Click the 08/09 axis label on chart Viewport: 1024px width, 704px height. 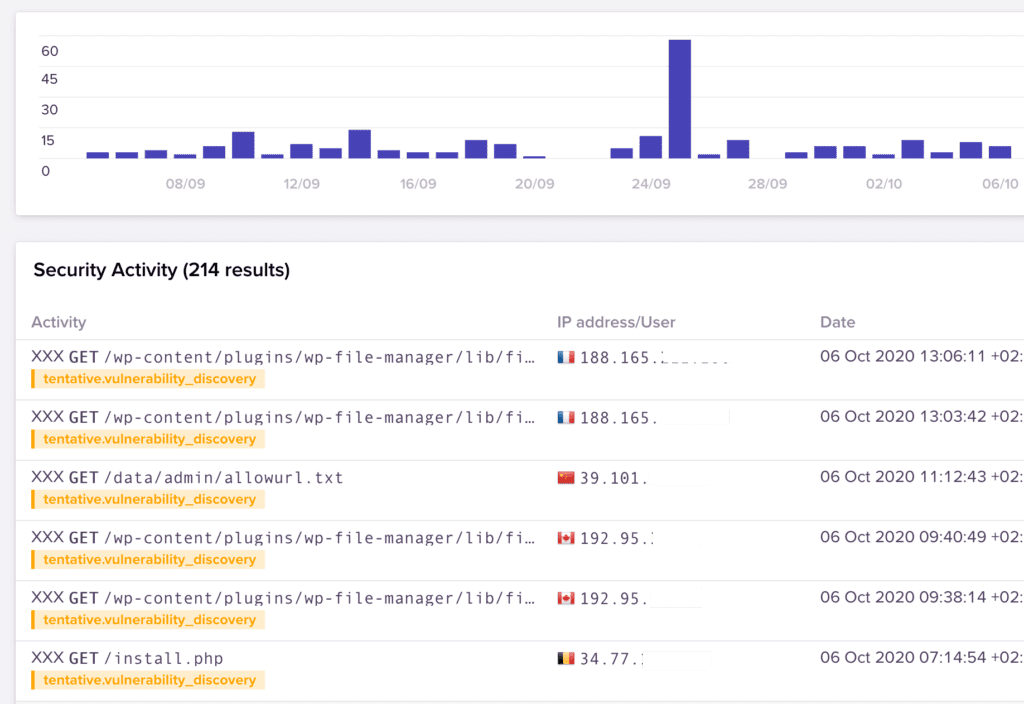185,184
